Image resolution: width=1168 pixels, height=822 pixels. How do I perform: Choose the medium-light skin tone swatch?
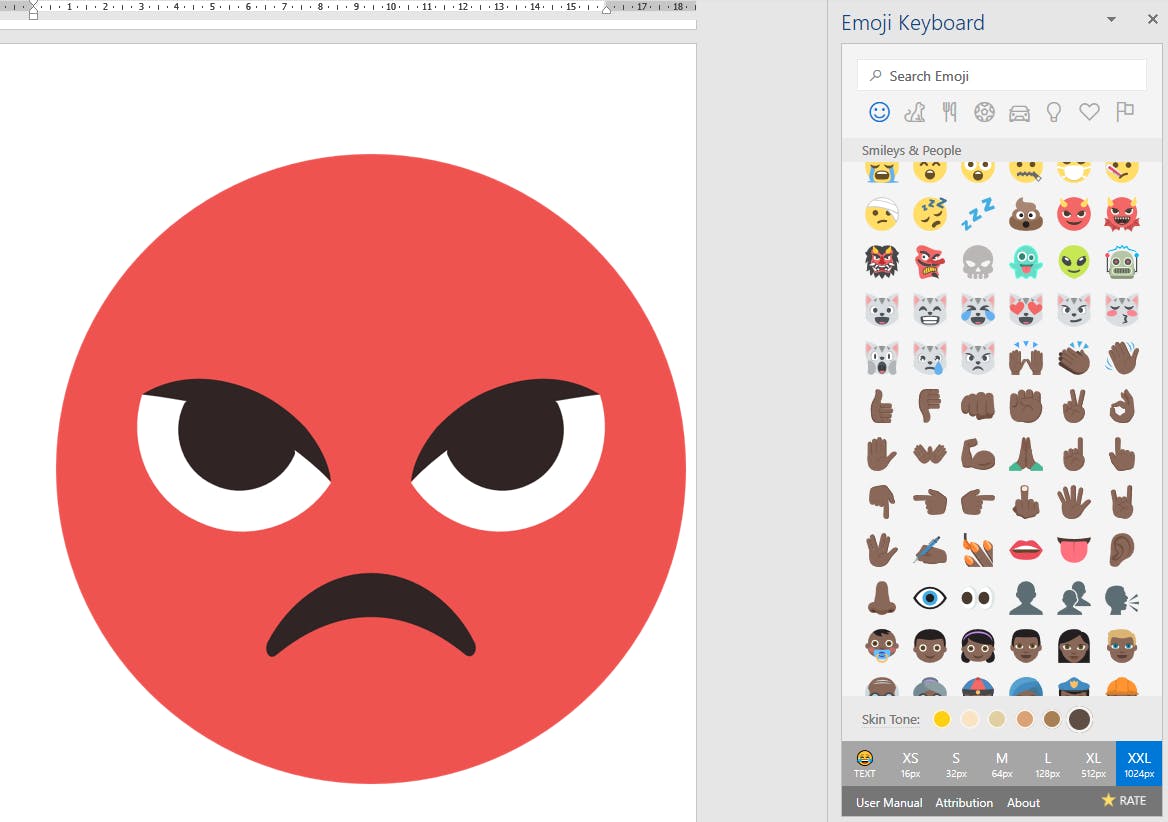click(997, 719)
